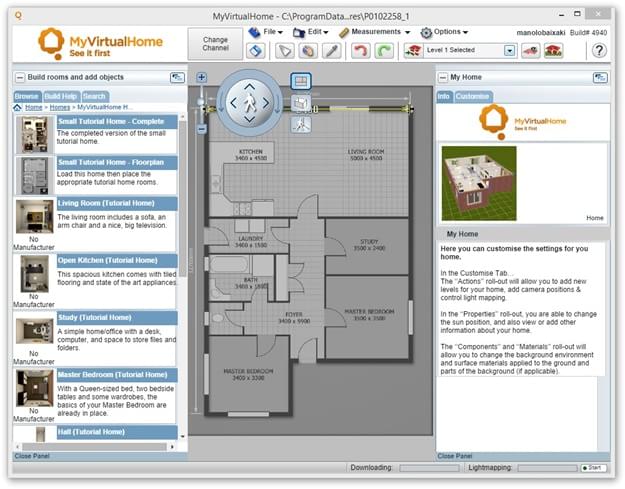Move view down on navigation wheel
Screen dimensions: 625x489
[250, 119]
